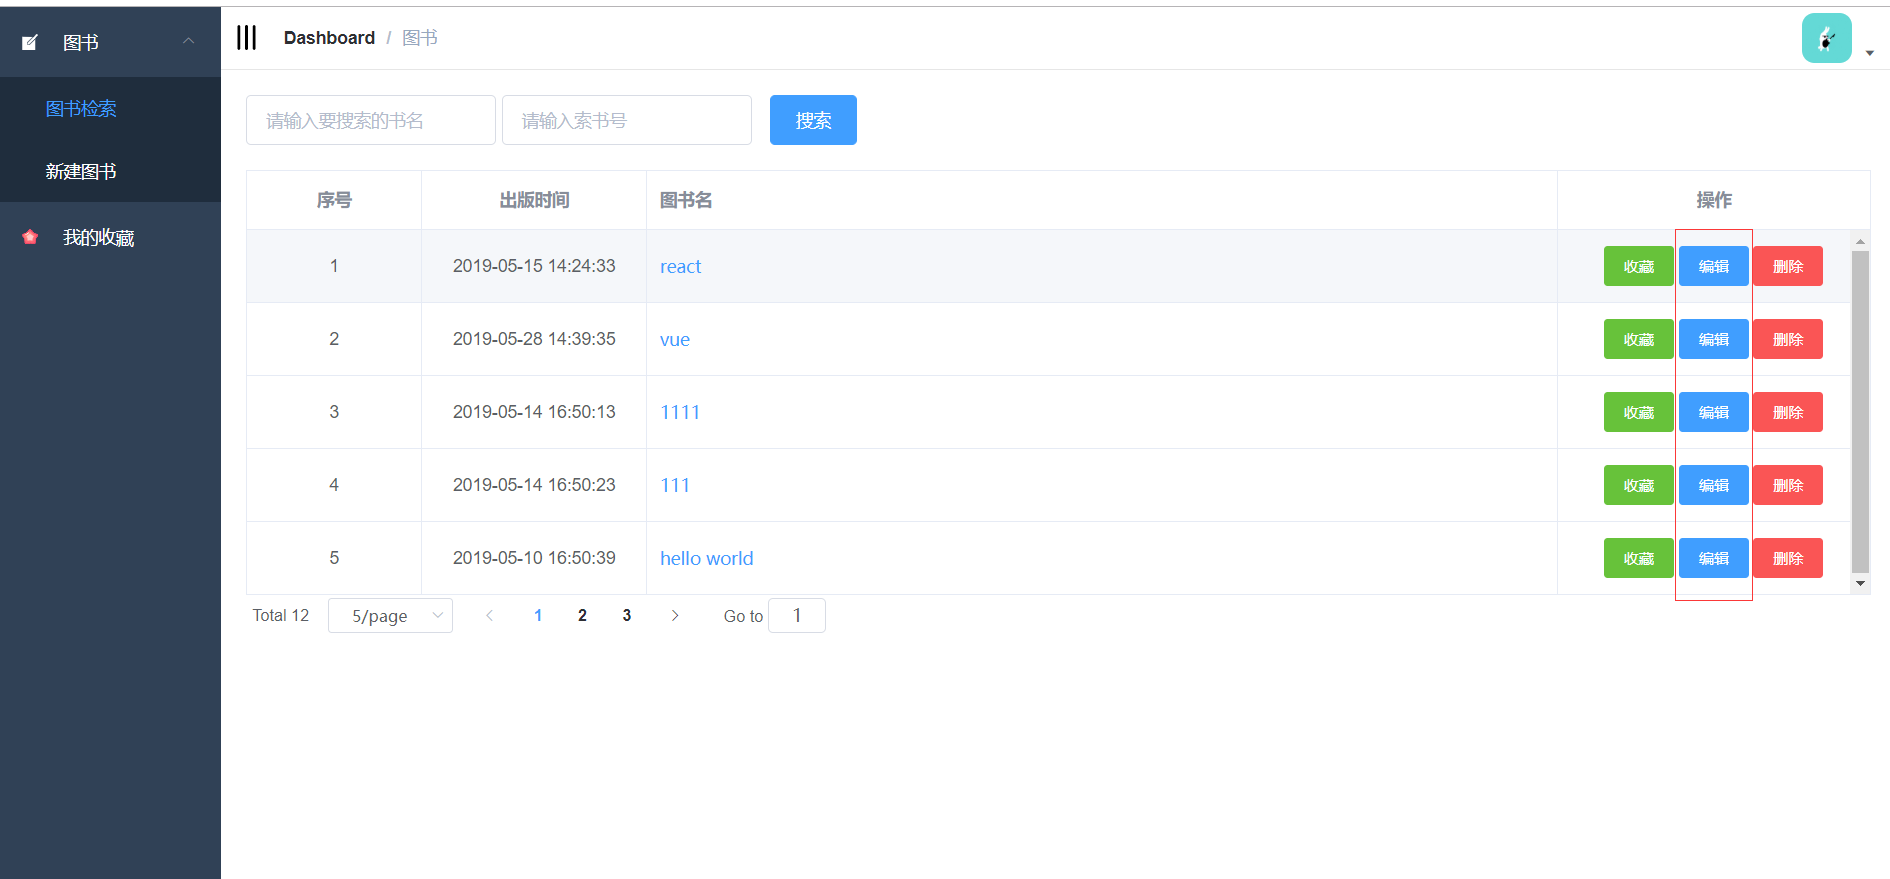Viewport: 1890px width, 879px height.
Task: Go to next page arrow
Action: click(x=675, y=616)
